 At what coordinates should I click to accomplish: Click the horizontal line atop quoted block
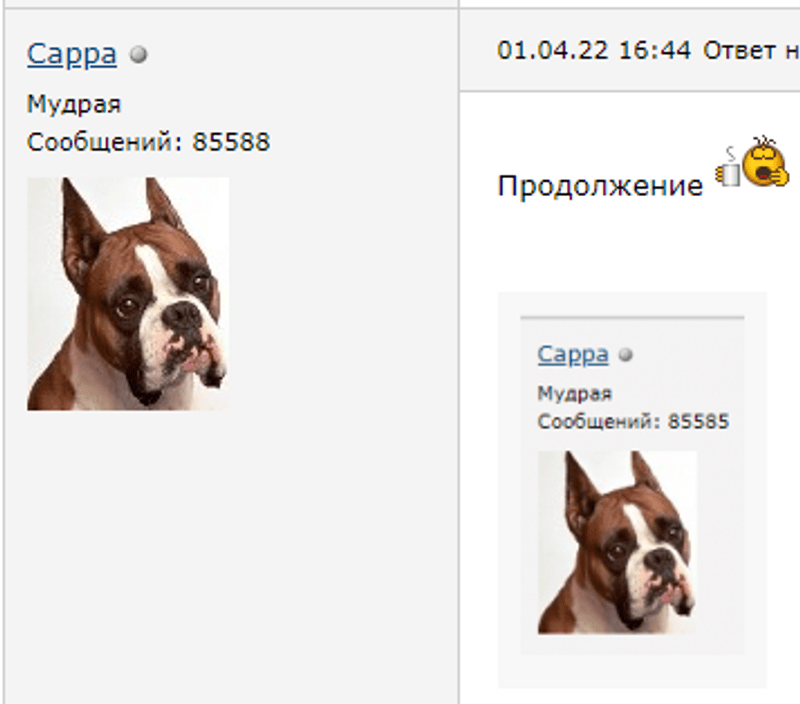click(x=632, y=317)
